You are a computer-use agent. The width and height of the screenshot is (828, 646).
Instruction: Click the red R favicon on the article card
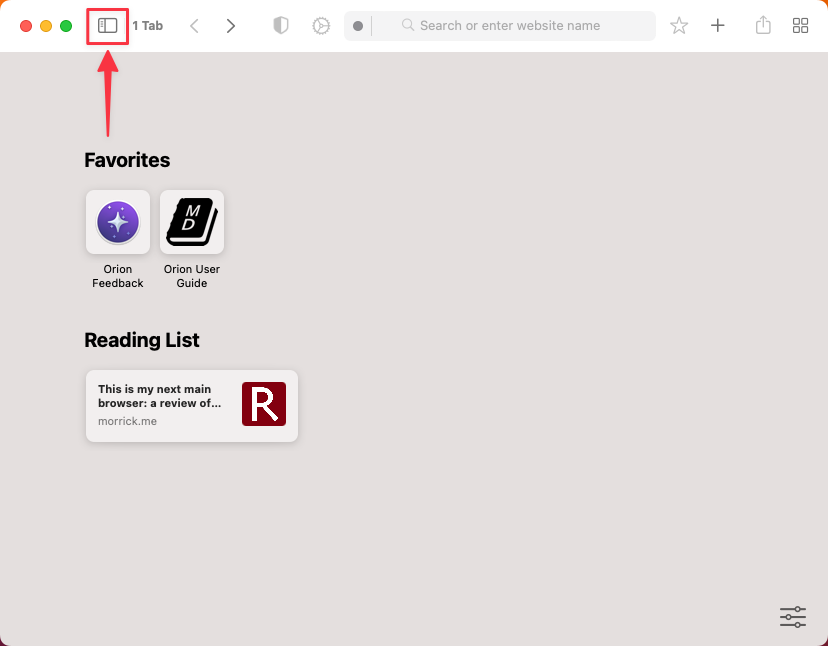point(263,404)
